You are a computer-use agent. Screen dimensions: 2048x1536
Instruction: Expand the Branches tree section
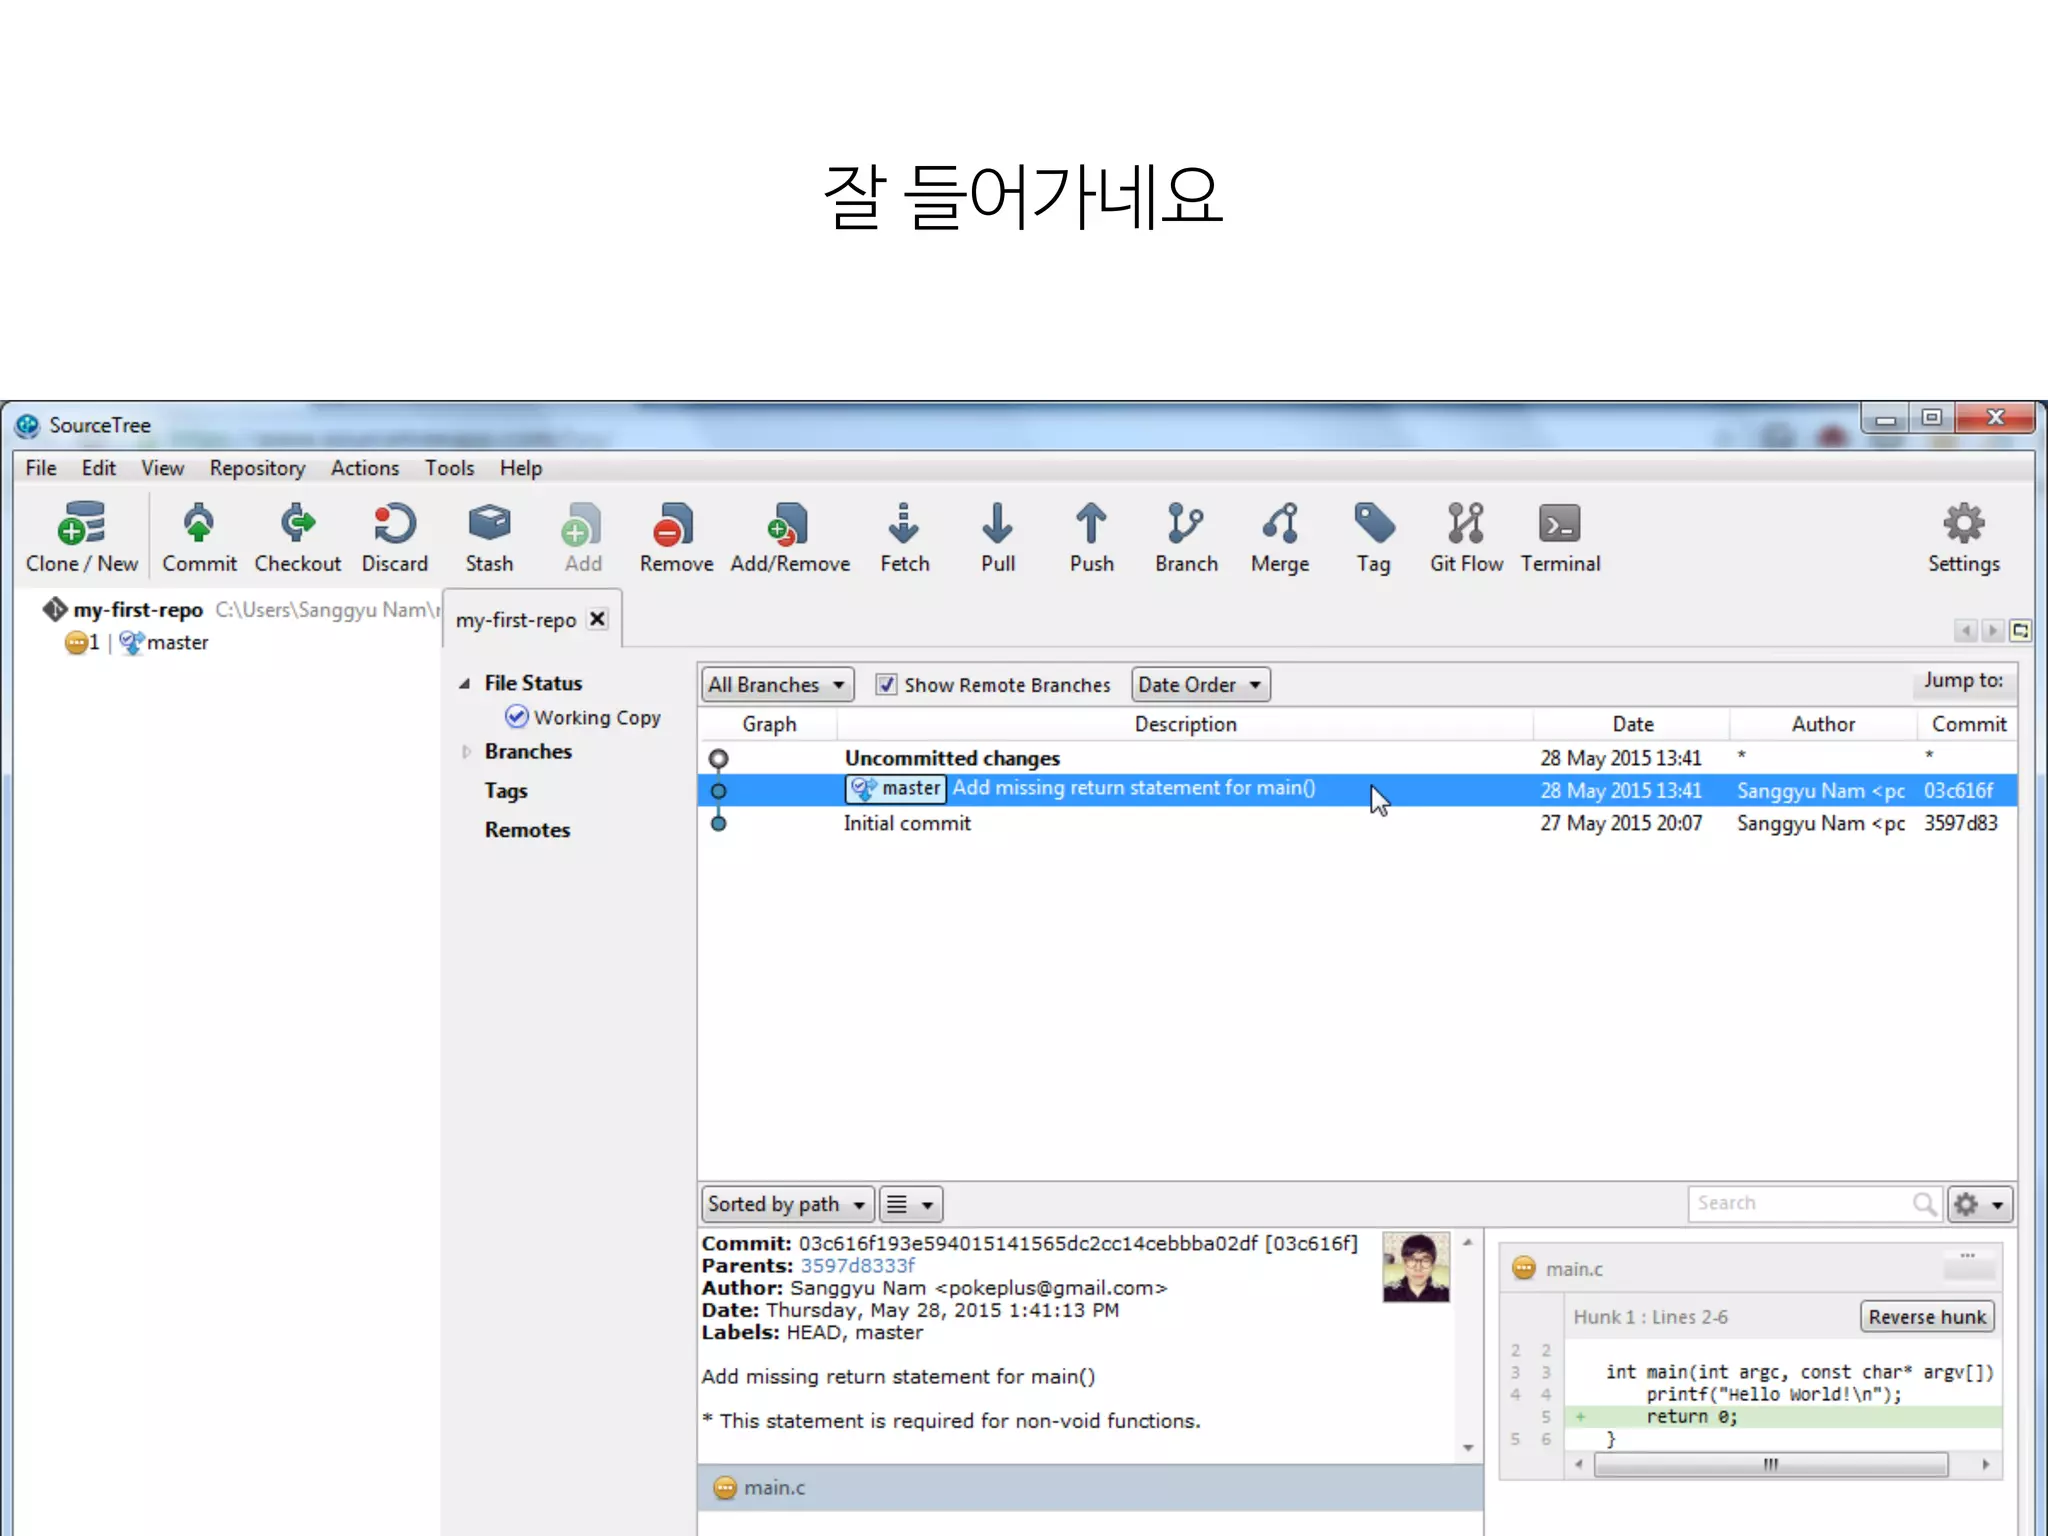point(466,752)
